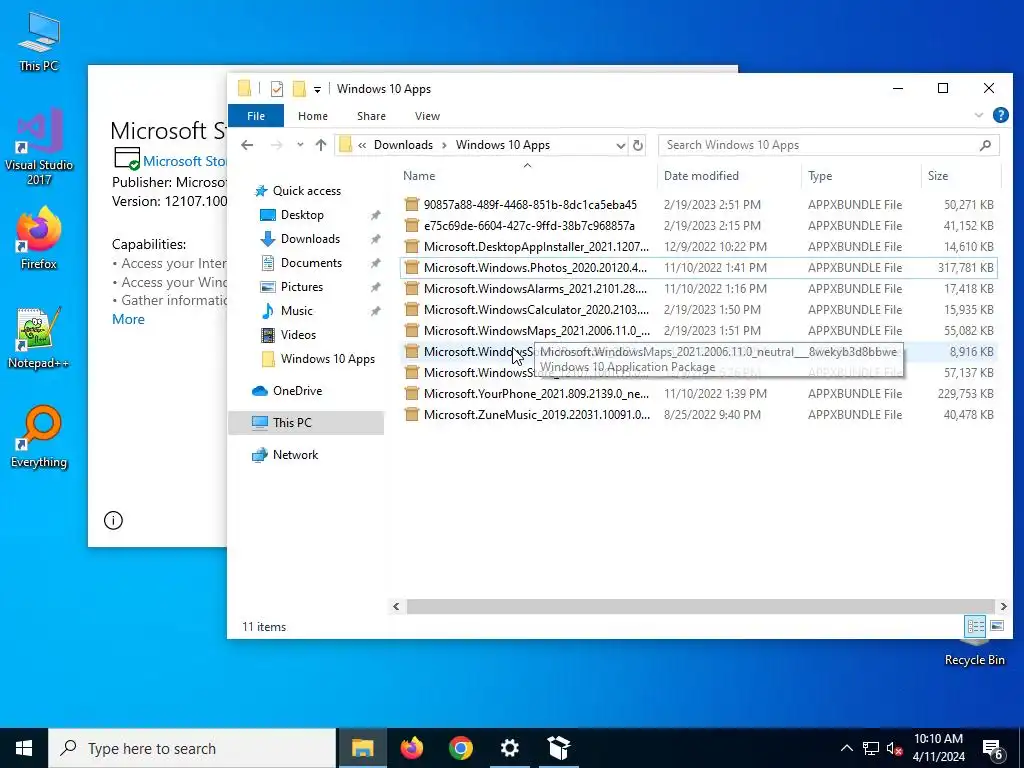The width and height of the screenshot is (1024, 768).
Task: Click the scroll right arrow of the file list
Action: coord(1004,606)
